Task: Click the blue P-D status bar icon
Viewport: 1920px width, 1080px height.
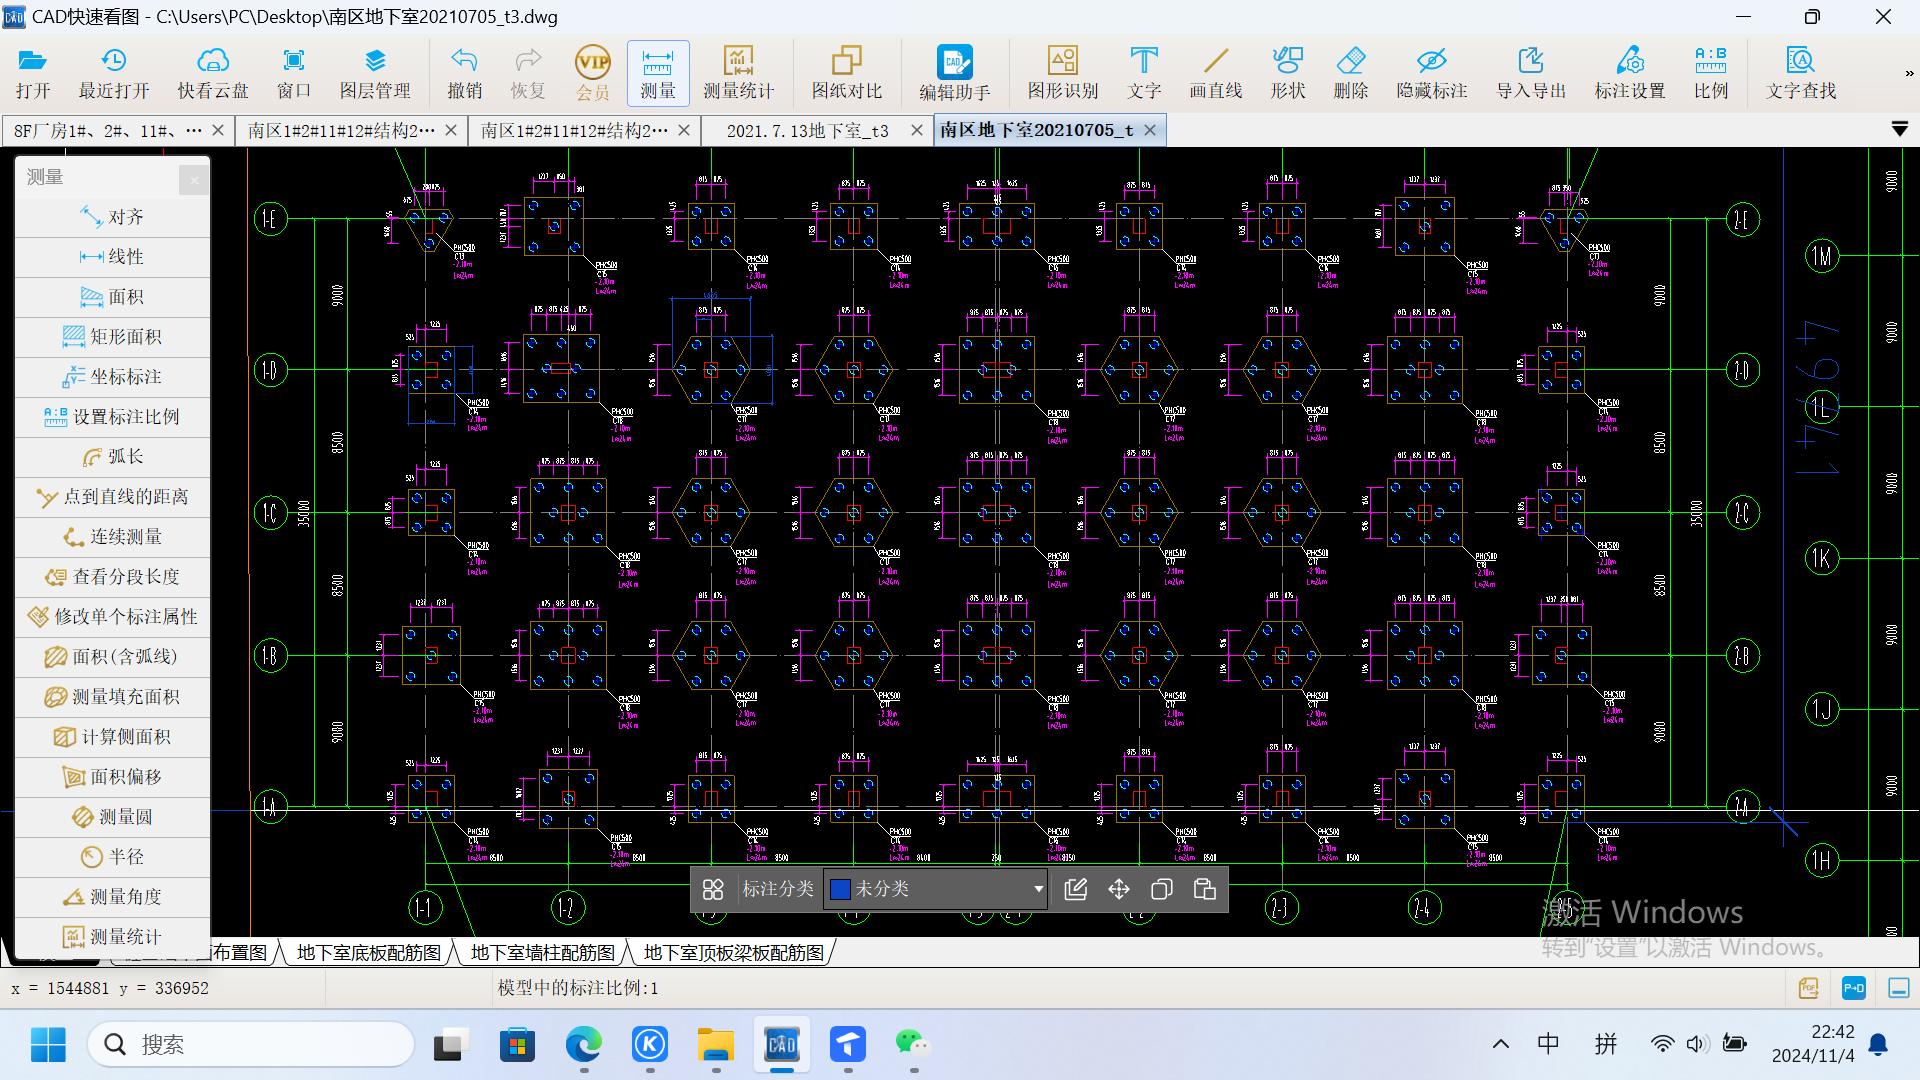Action: (x=1854, y=988)
